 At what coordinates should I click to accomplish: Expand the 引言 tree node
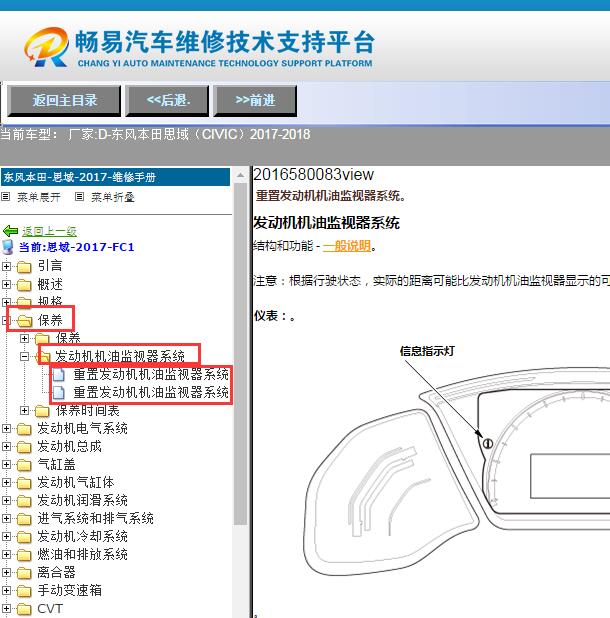(6, 266)
